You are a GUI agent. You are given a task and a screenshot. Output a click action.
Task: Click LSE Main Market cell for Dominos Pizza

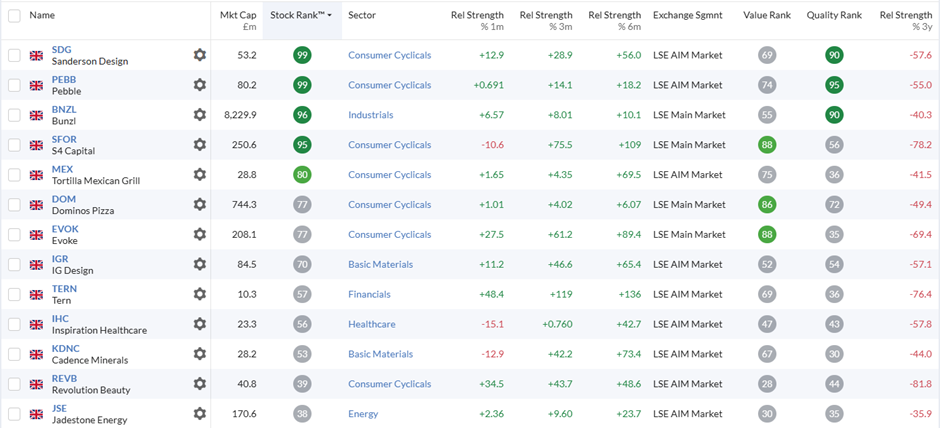[x=689, y=205]
